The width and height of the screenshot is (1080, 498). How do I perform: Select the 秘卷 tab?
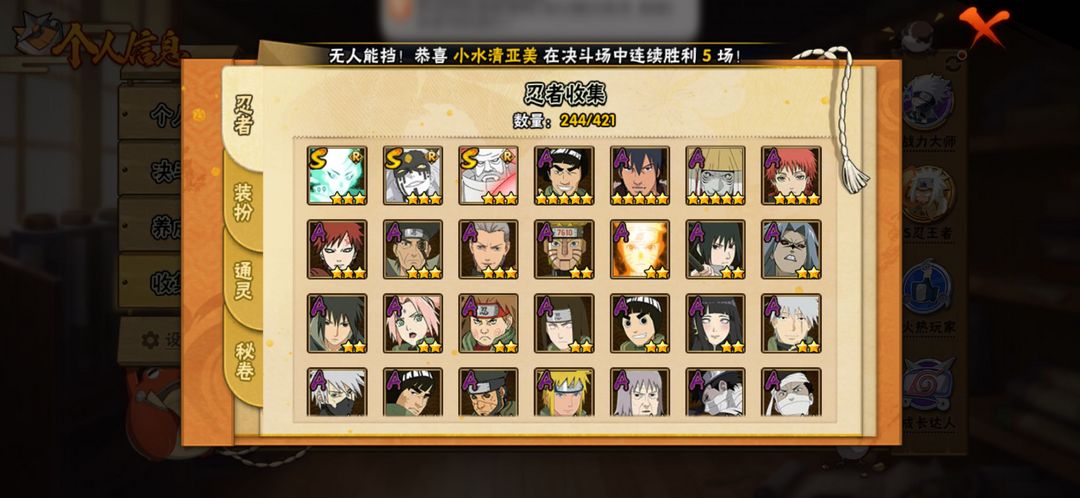coord(244,360)
